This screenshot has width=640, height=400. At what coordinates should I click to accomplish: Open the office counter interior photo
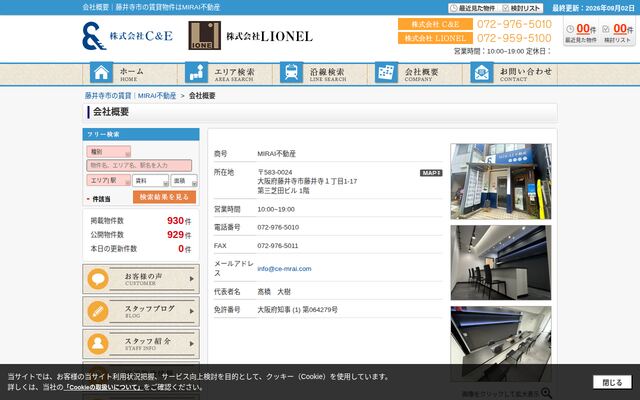tap(501, 263)
